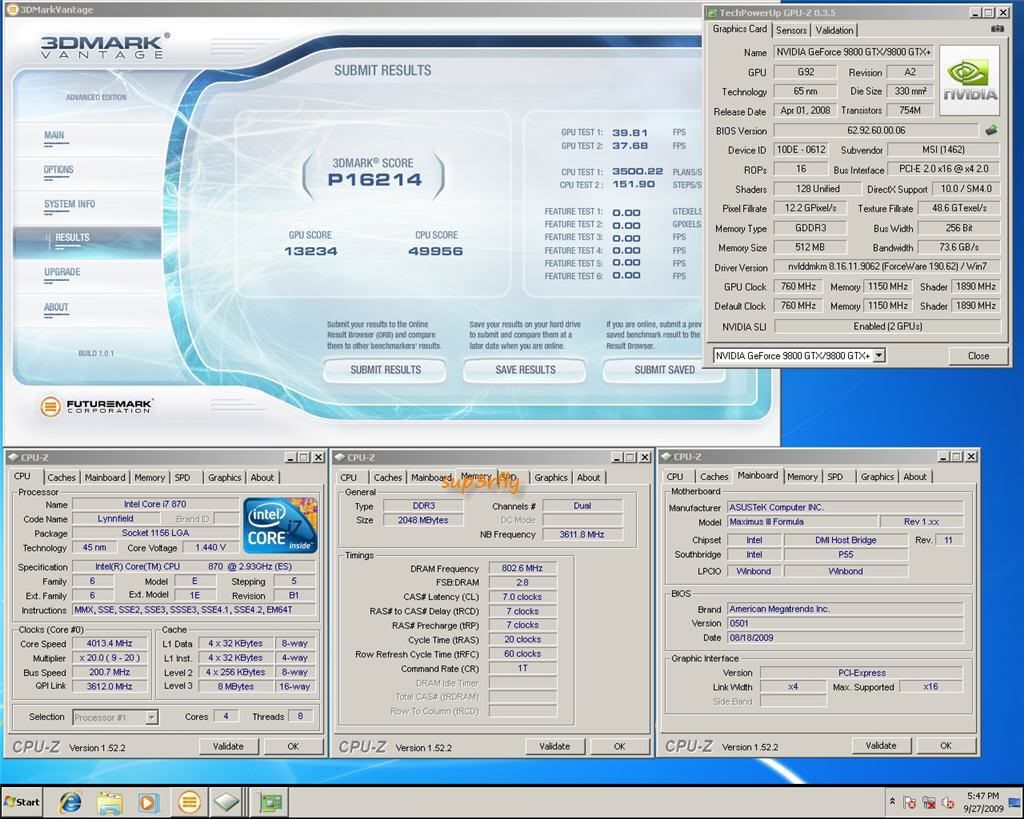Go to System Info in 3DMark sidebar

pyautogui.click(x=69, y=204)
